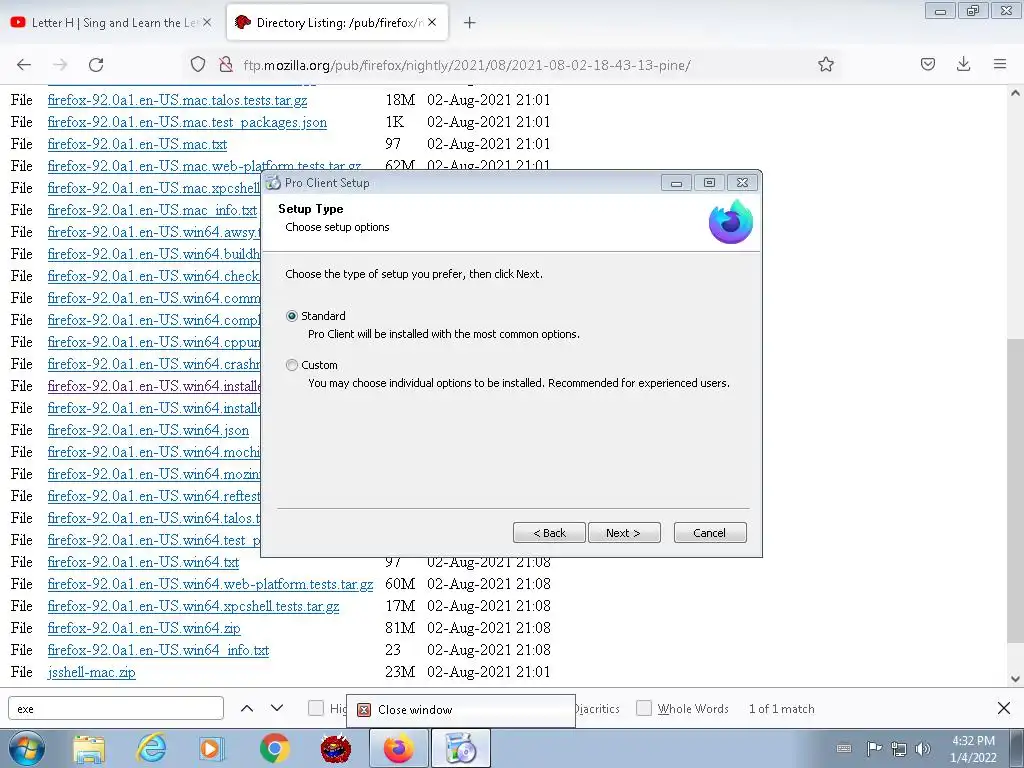Launch Google Chrome from the taskbar

pos(274,748)
